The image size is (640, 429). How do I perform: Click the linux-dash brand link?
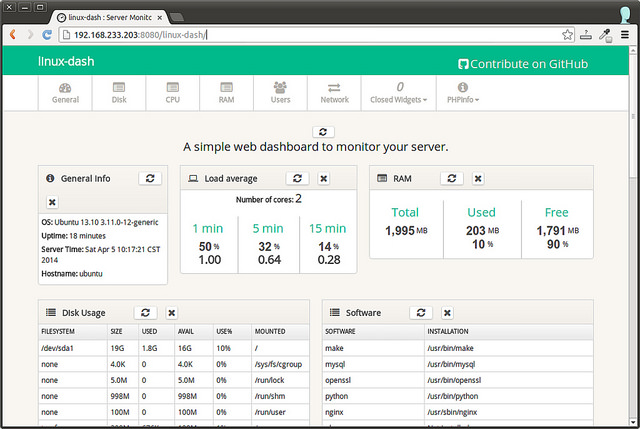pyautogui.click(x=65, y=62)
